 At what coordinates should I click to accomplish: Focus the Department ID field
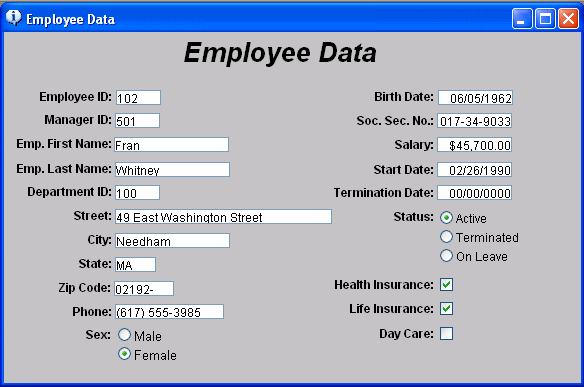tap(137, 193)
